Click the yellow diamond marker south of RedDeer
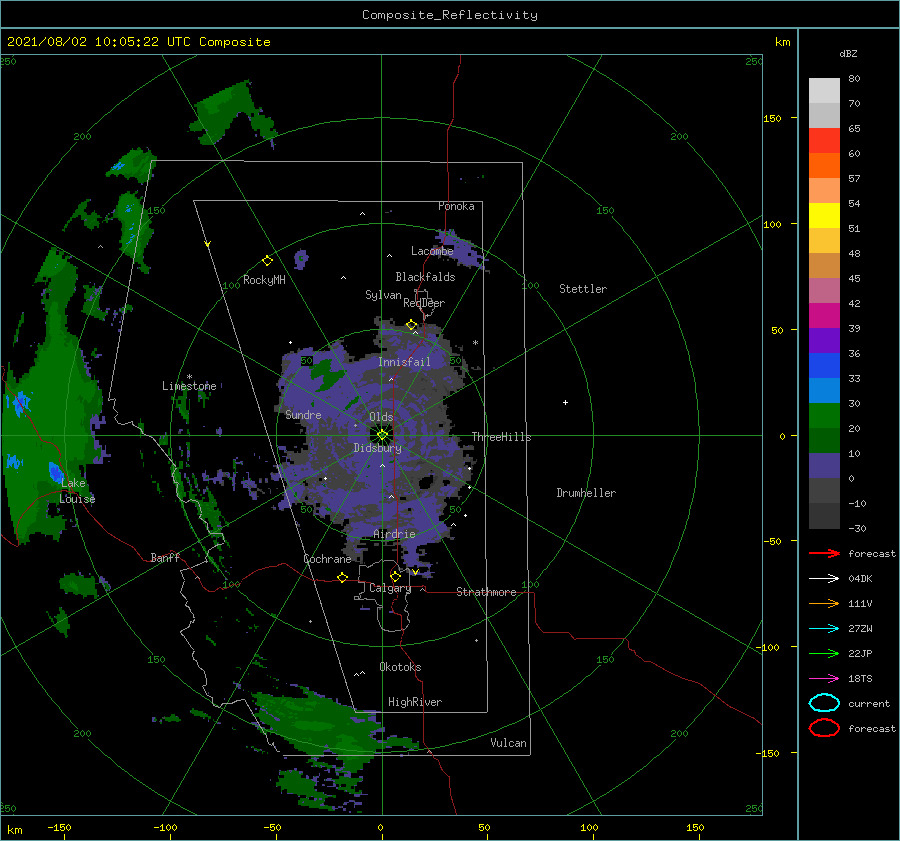 (x=412, y=325)
